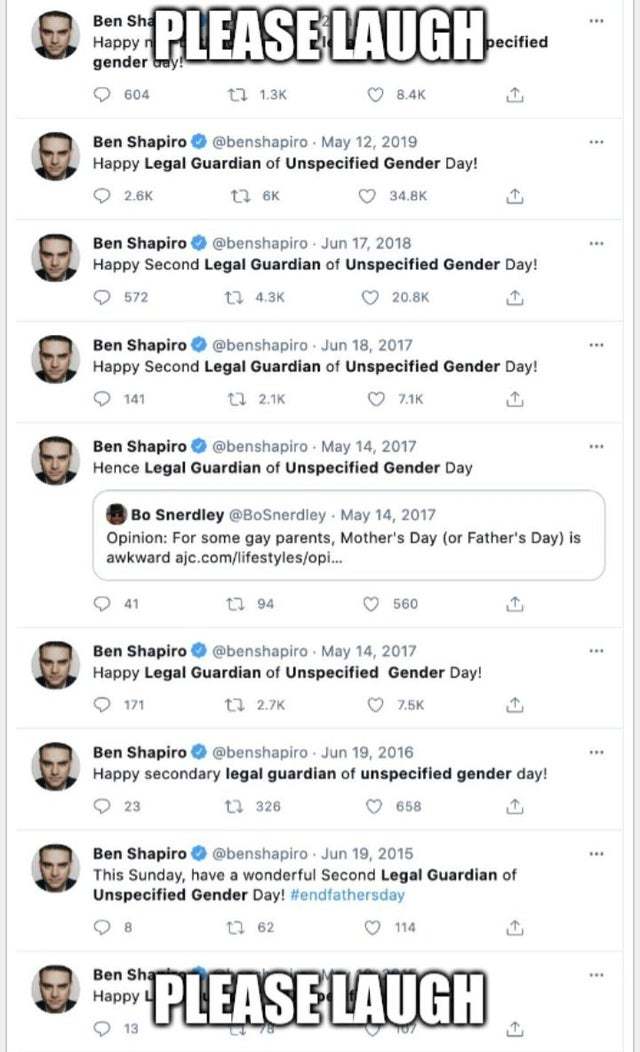Share the Jun 18, 2017 tweet

pyautogui.click(x=514, y=399)
